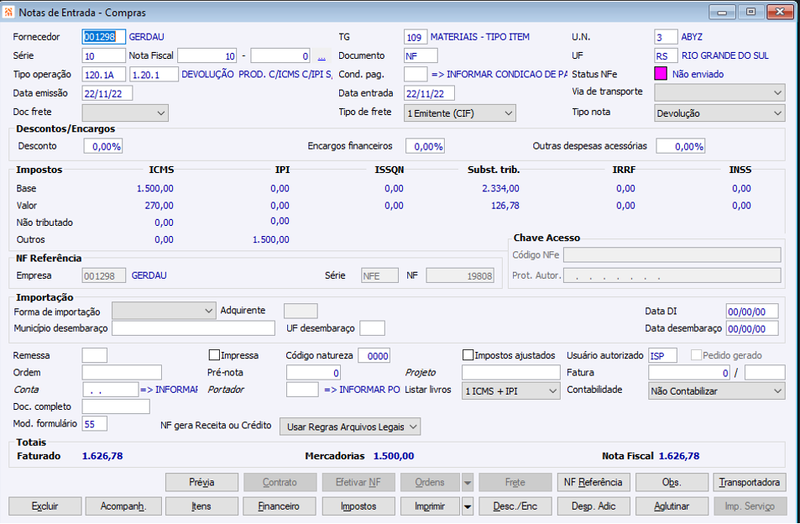Open the Tipo nota Devolução dropdown

click(x=719, y=113)
